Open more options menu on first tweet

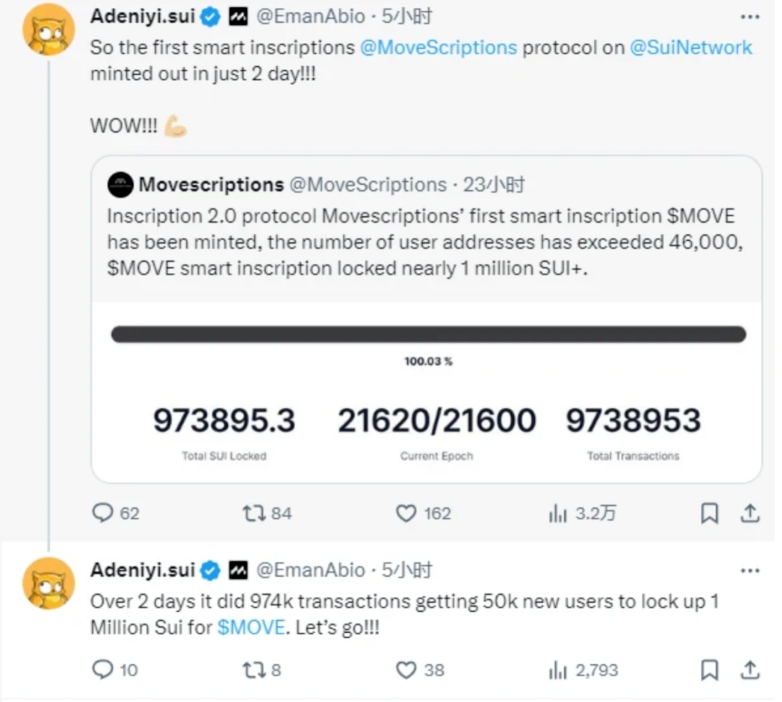[750, 17]
